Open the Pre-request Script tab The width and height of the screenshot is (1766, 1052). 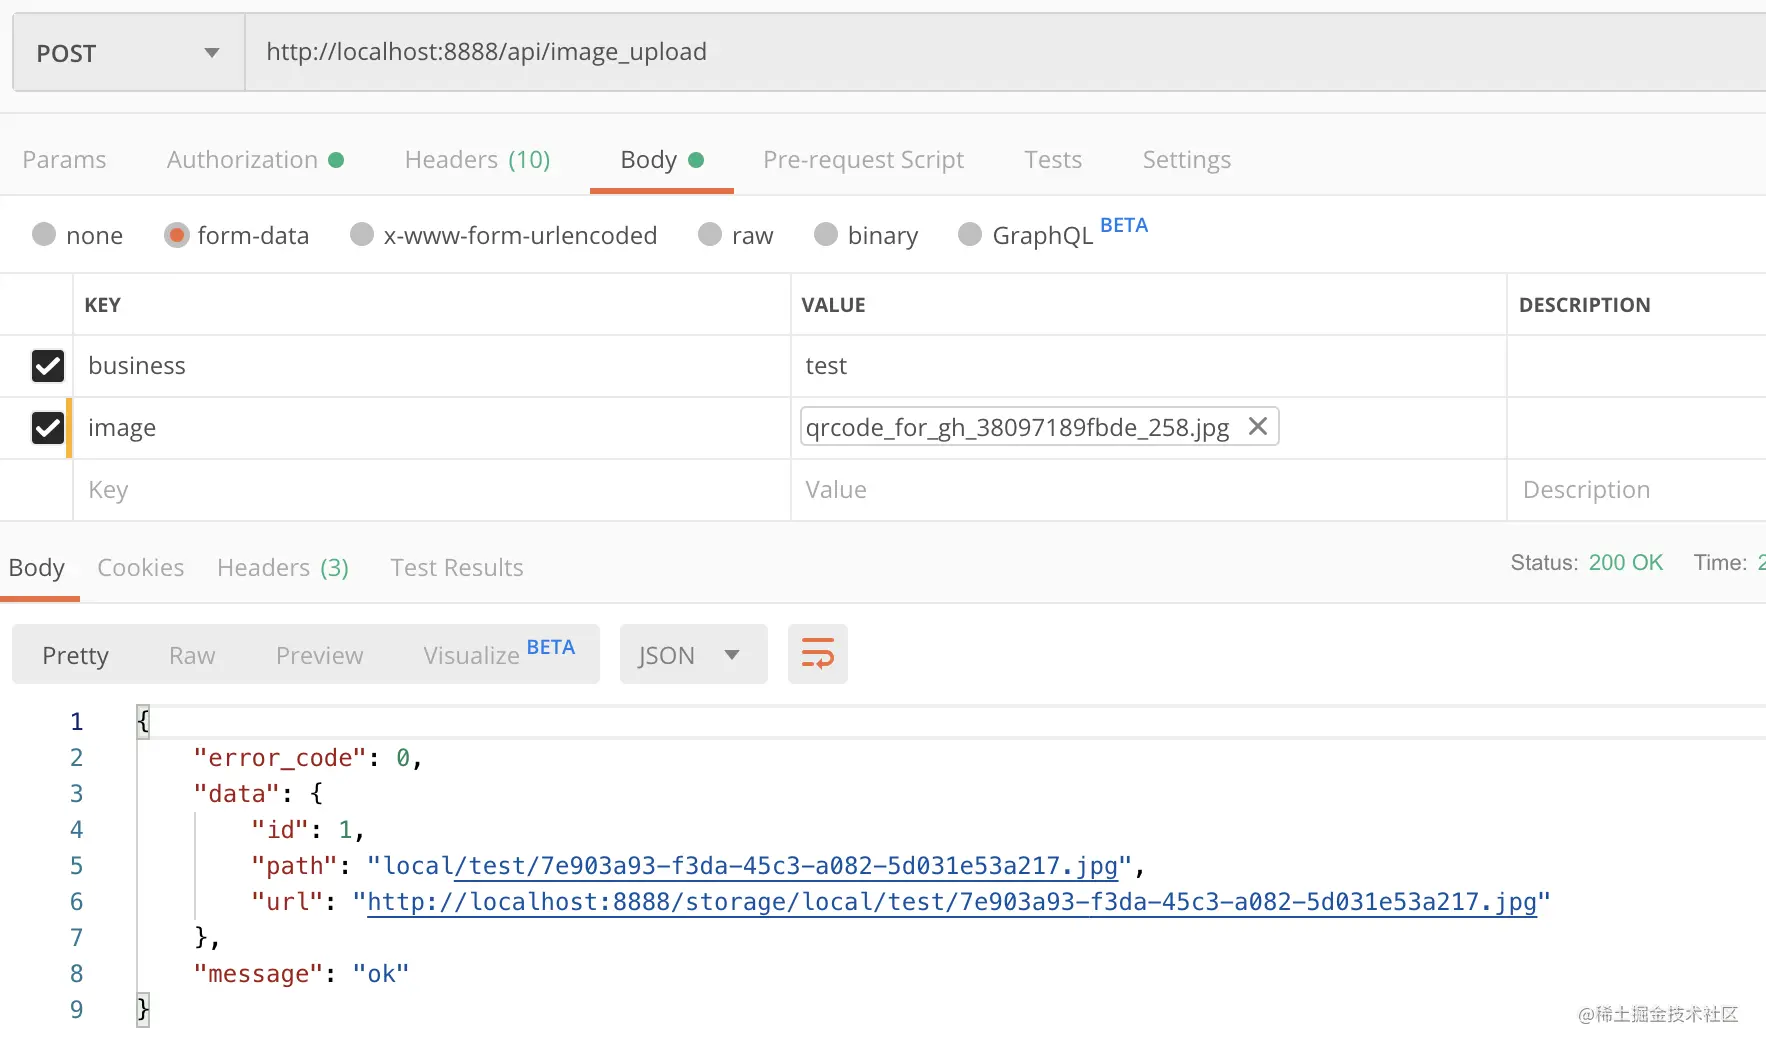tap(863, 160)
